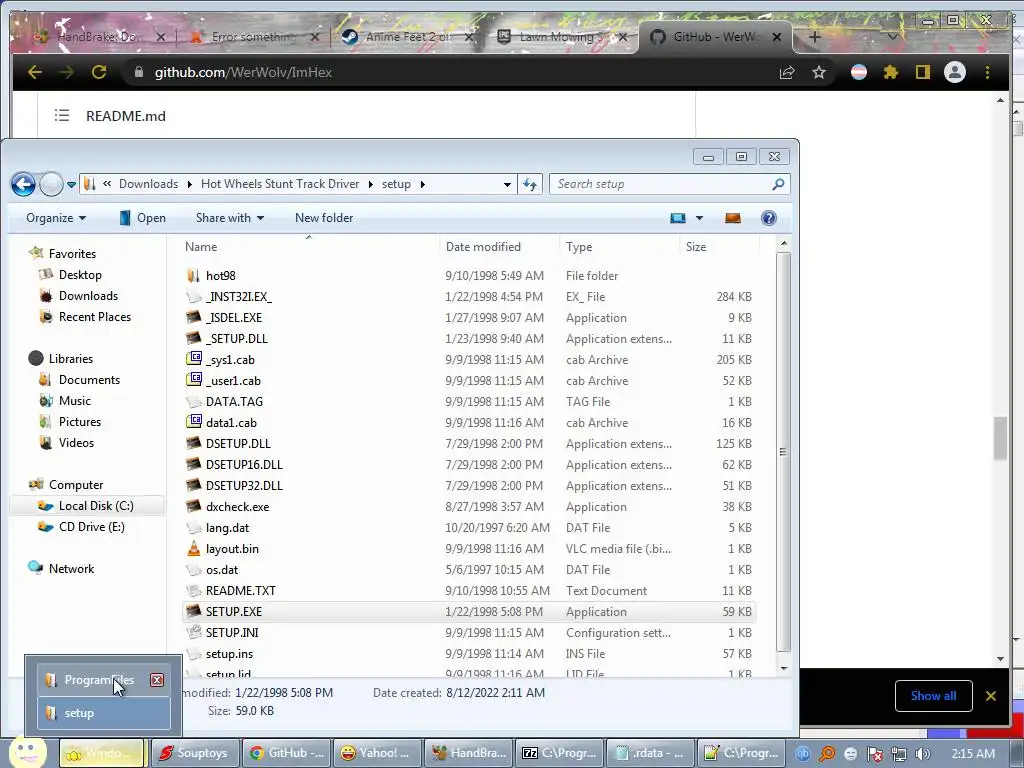The width and height of the screenshot is (1024, 768).
Task: Select Network in navigation pane
Action: click(71, 569)
